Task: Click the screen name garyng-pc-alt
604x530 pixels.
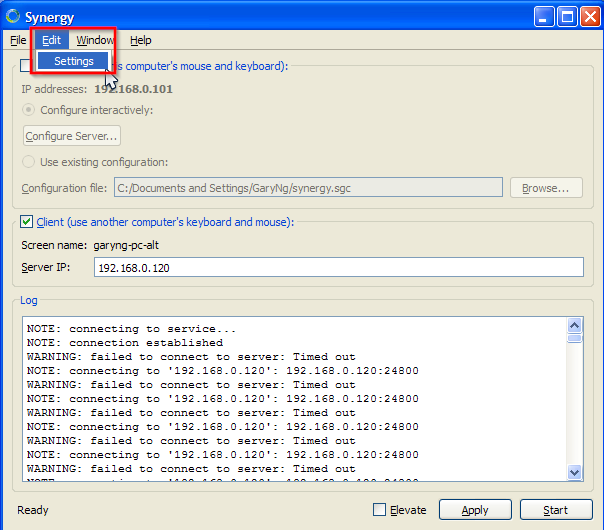Action: 126,245
